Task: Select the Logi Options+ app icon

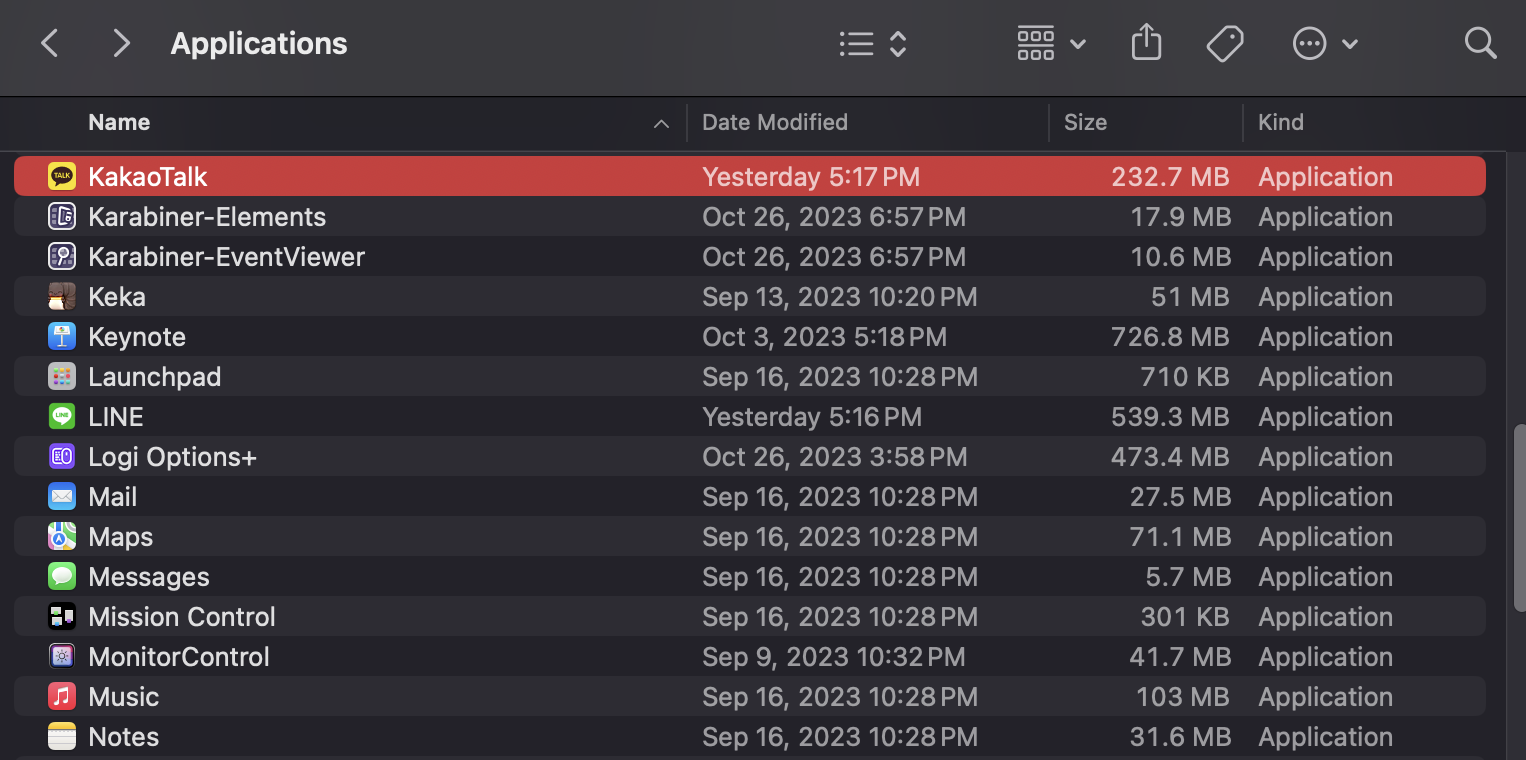Action: (62, 457)
